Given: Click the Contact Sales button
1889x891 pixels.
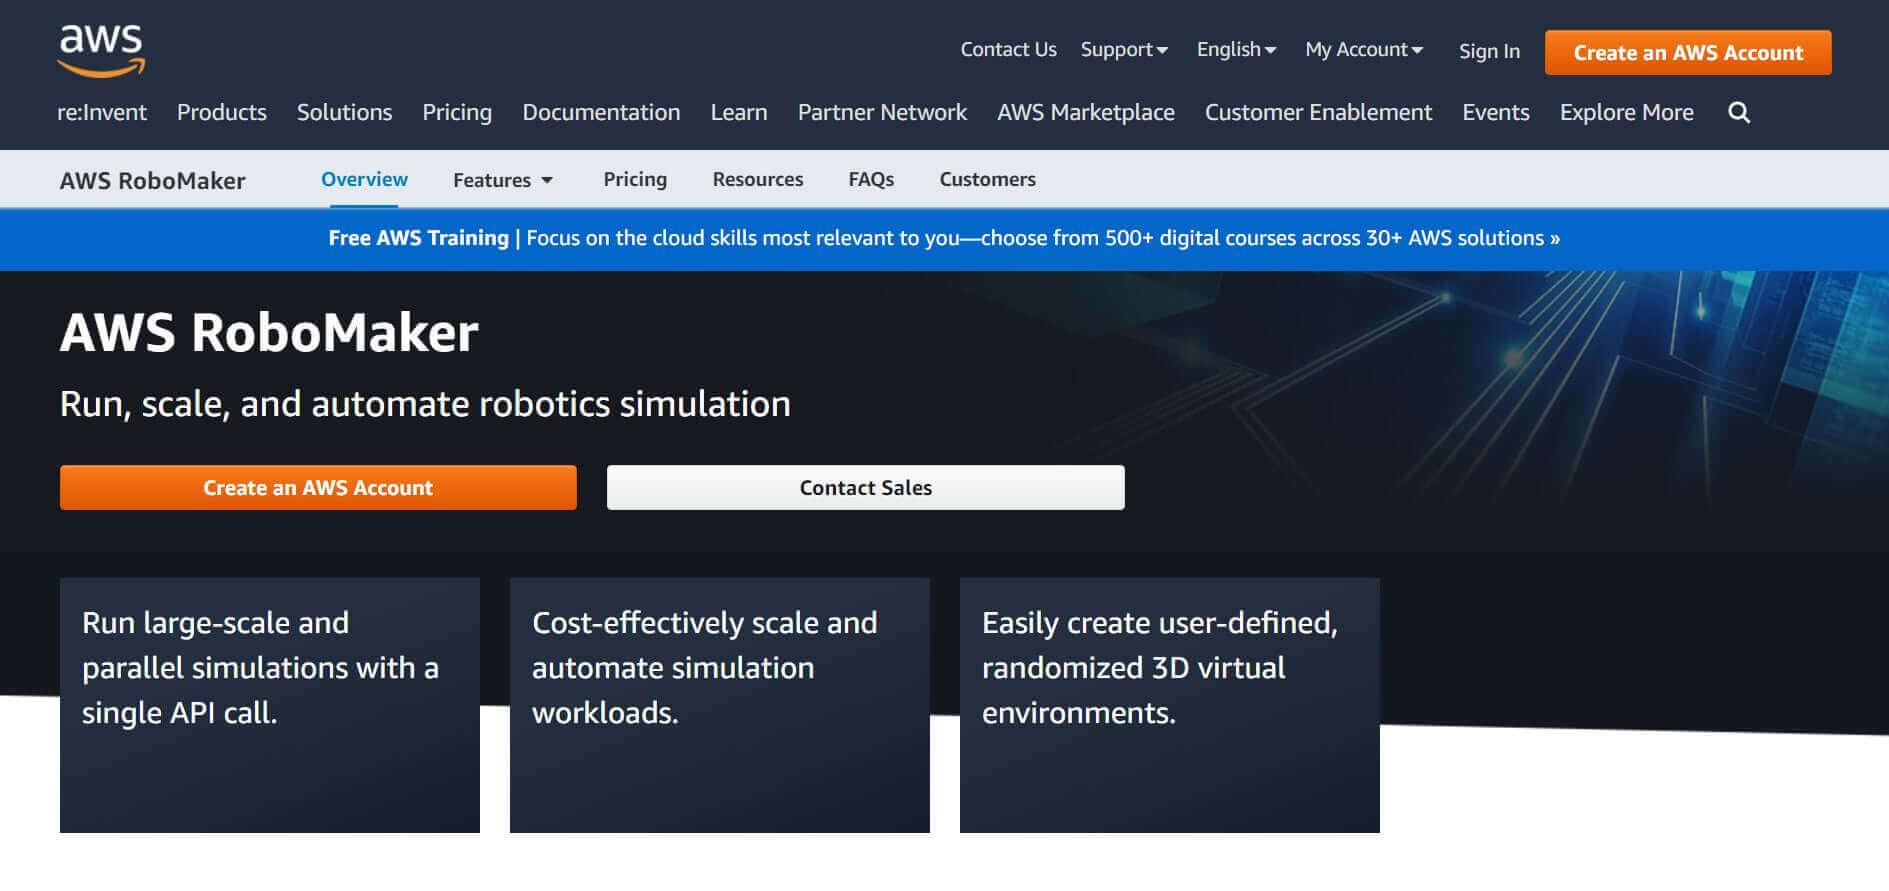Looking at the screenshot, I should click(865, 488).
